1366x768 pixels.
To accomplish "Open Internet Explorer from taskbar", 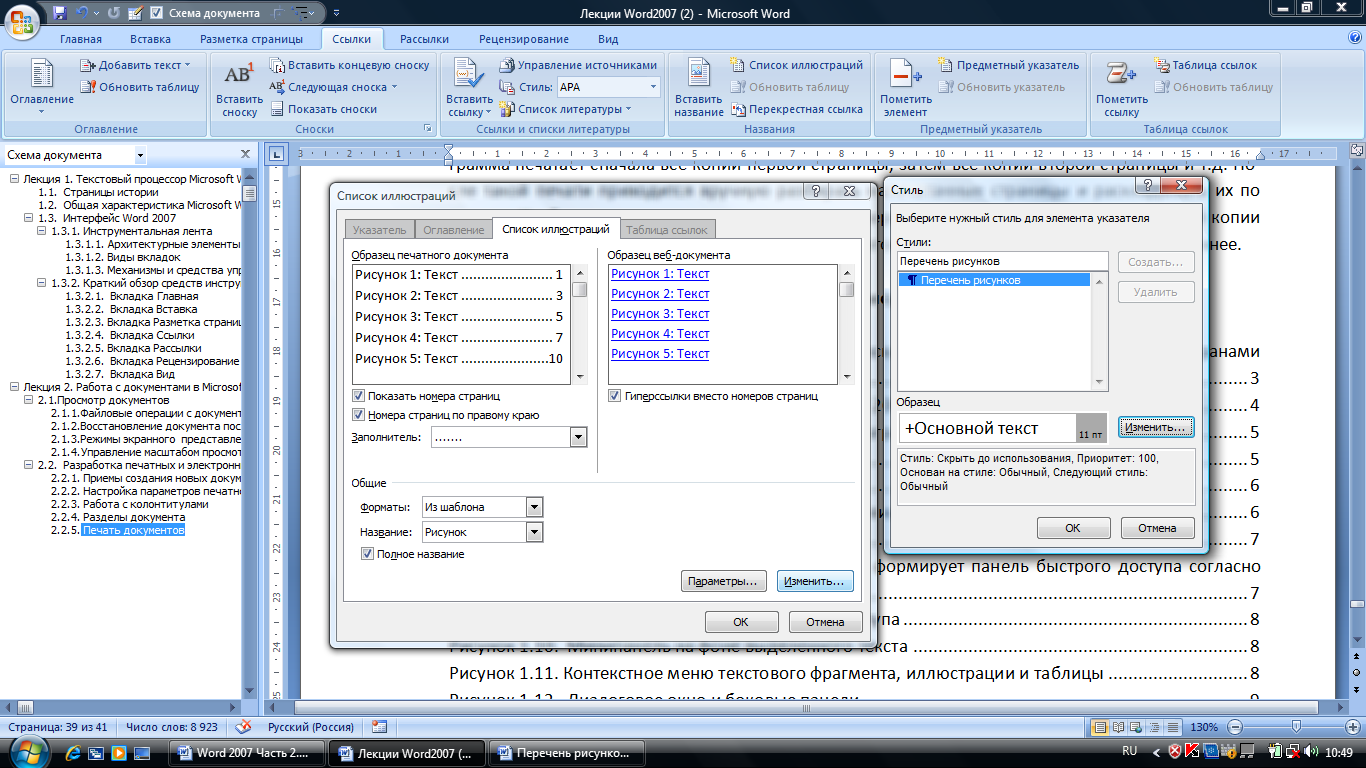I will click(73, 752).
